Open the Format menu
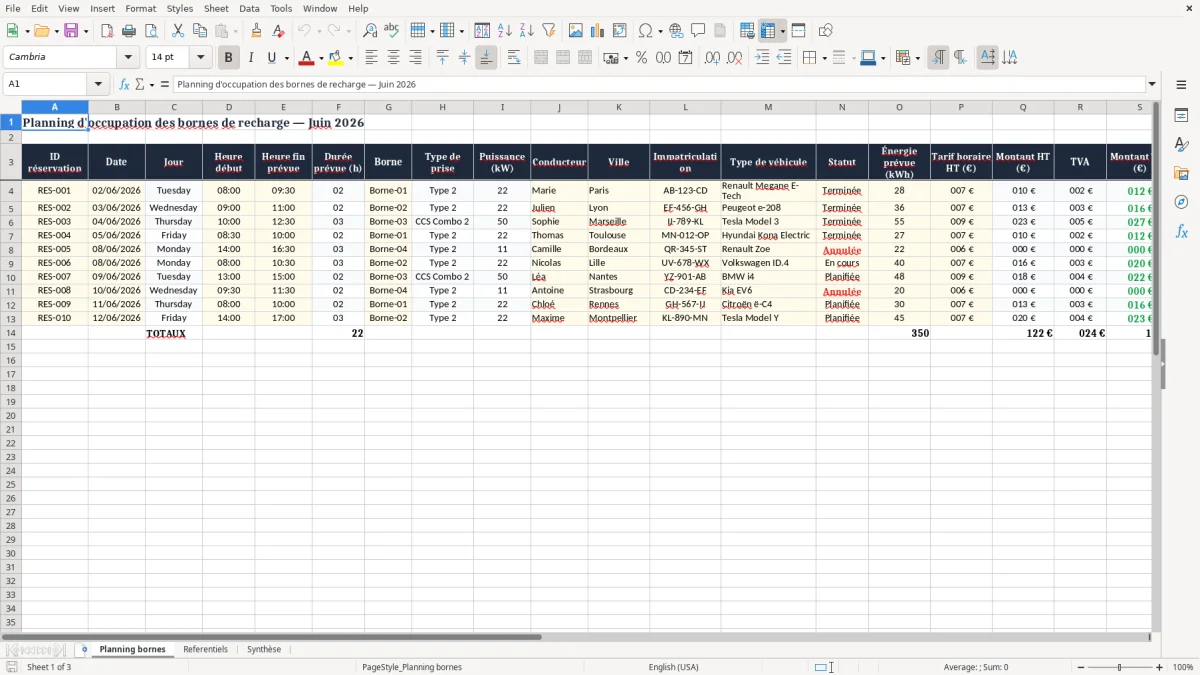Image resolution: width=1200 pixels, height=675 pixels. point(141,8)
